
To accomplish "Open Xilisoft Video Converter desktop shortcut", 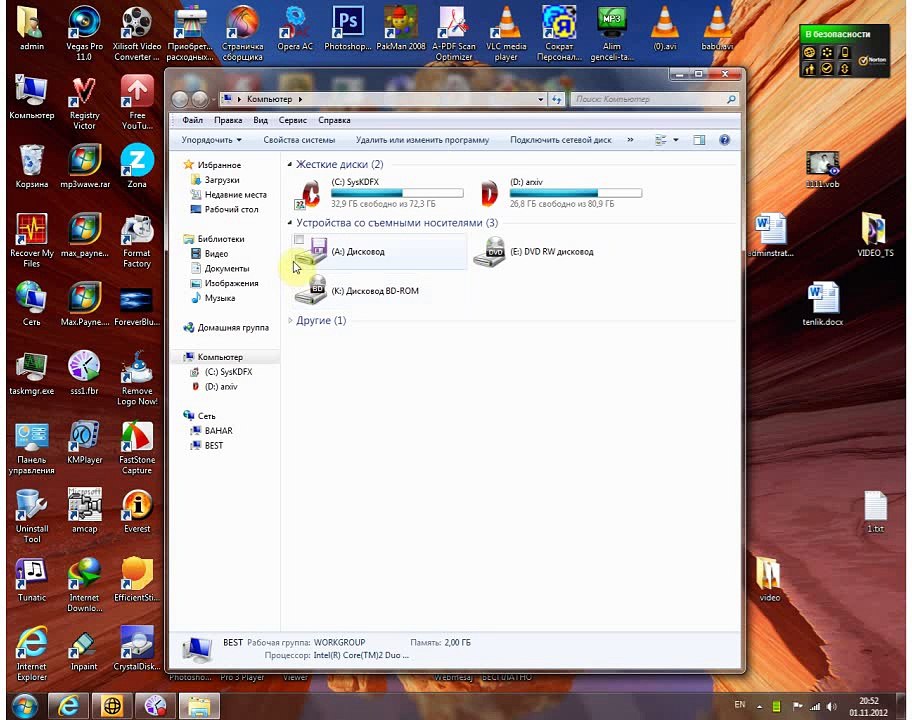I will coord(137,33).
